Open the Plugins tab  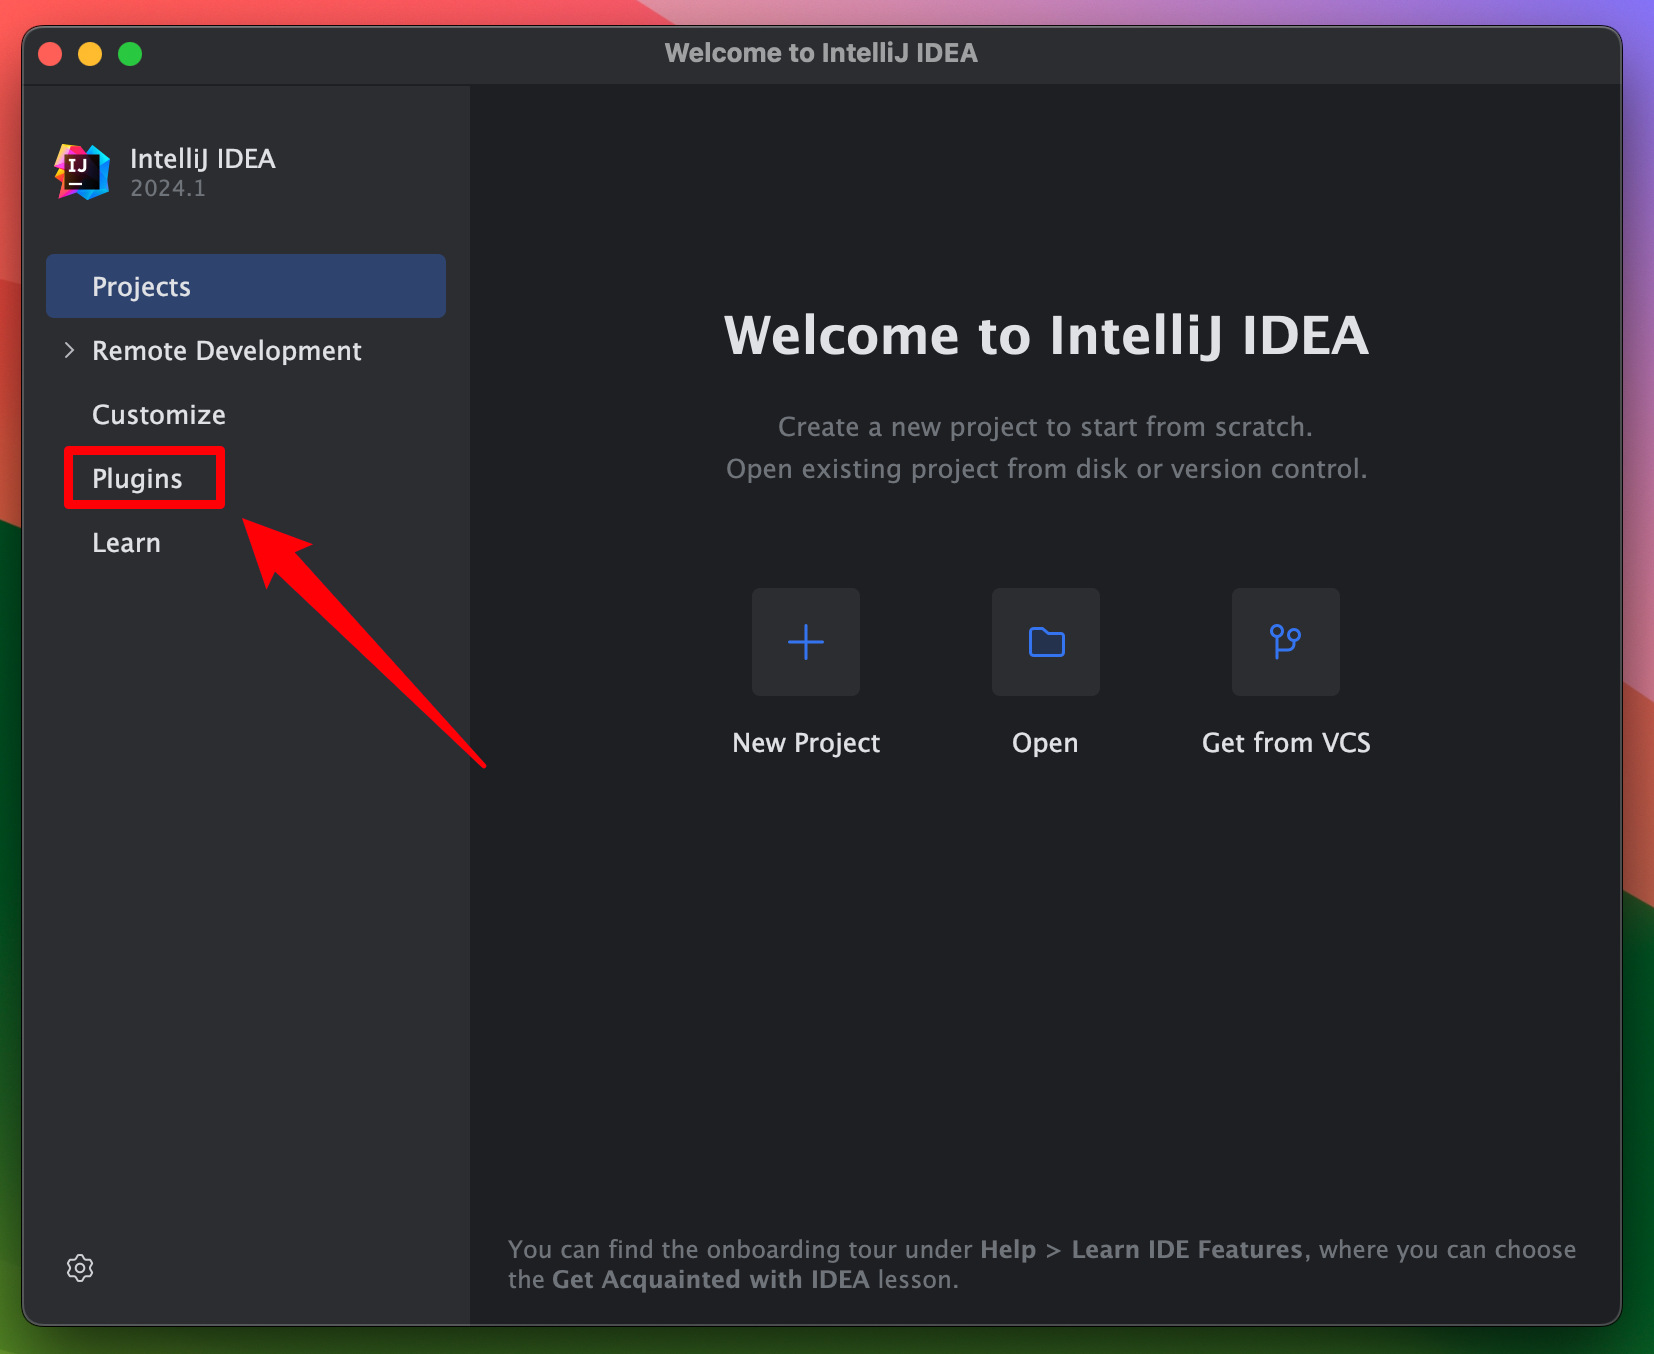click(x=138, y=479)
